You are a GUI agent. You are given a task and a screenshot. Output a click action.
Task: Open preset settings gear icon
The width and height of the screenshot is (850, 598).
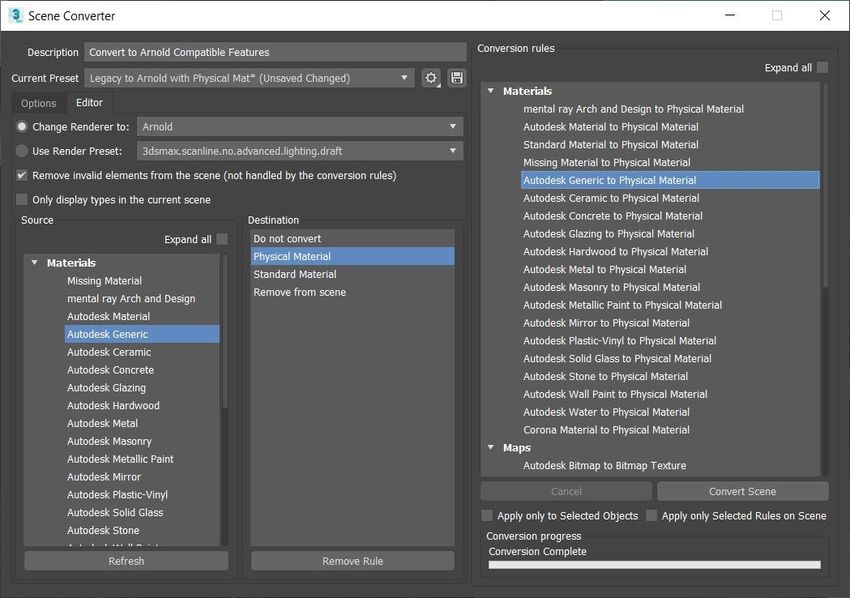tap(431, 78)
